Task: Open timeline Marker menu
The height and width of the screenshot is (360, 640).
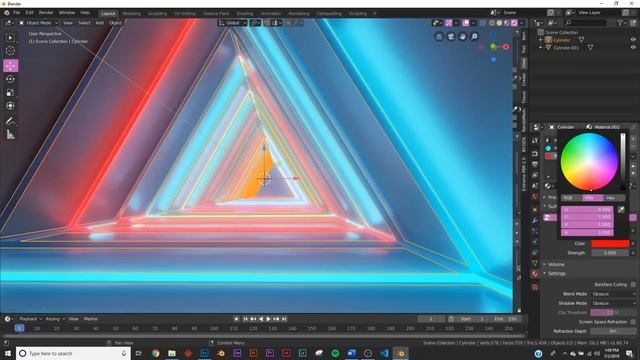Action: [x=91, y=319]
